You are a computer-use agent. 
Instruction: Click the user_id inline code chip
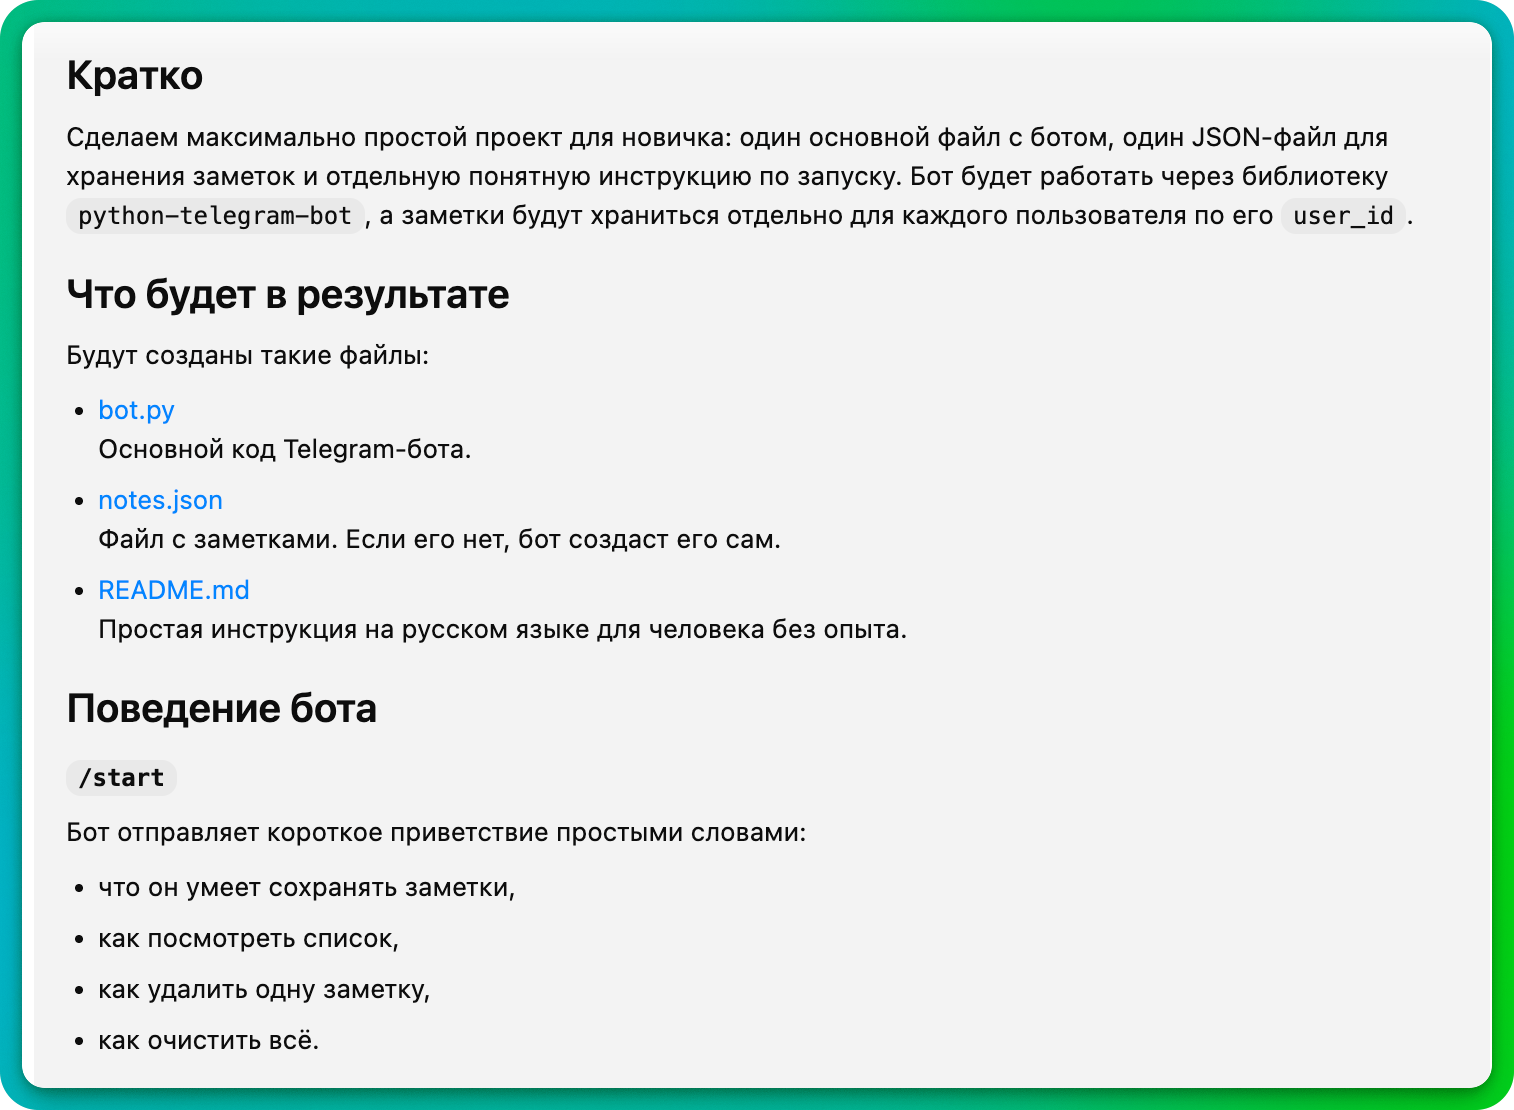click(1343, 216)
